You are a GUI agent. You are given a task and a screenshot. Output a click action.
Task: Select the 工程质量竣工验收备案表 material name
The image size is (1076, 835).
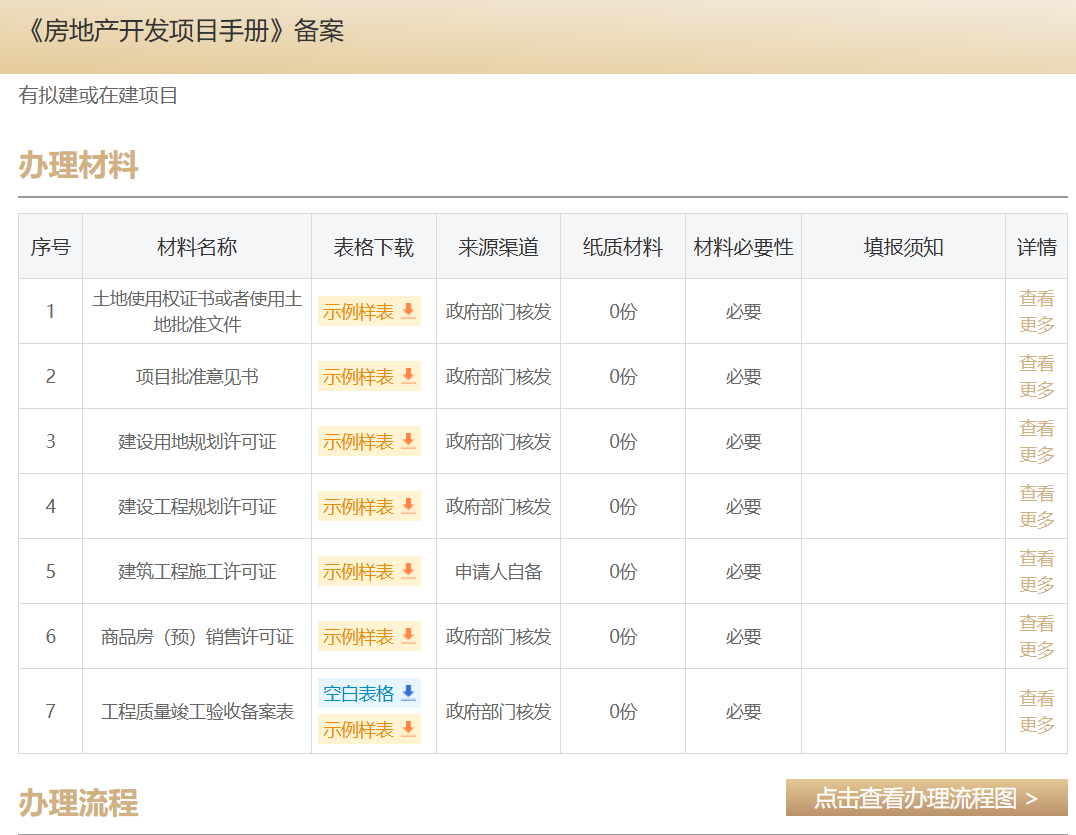197,711
